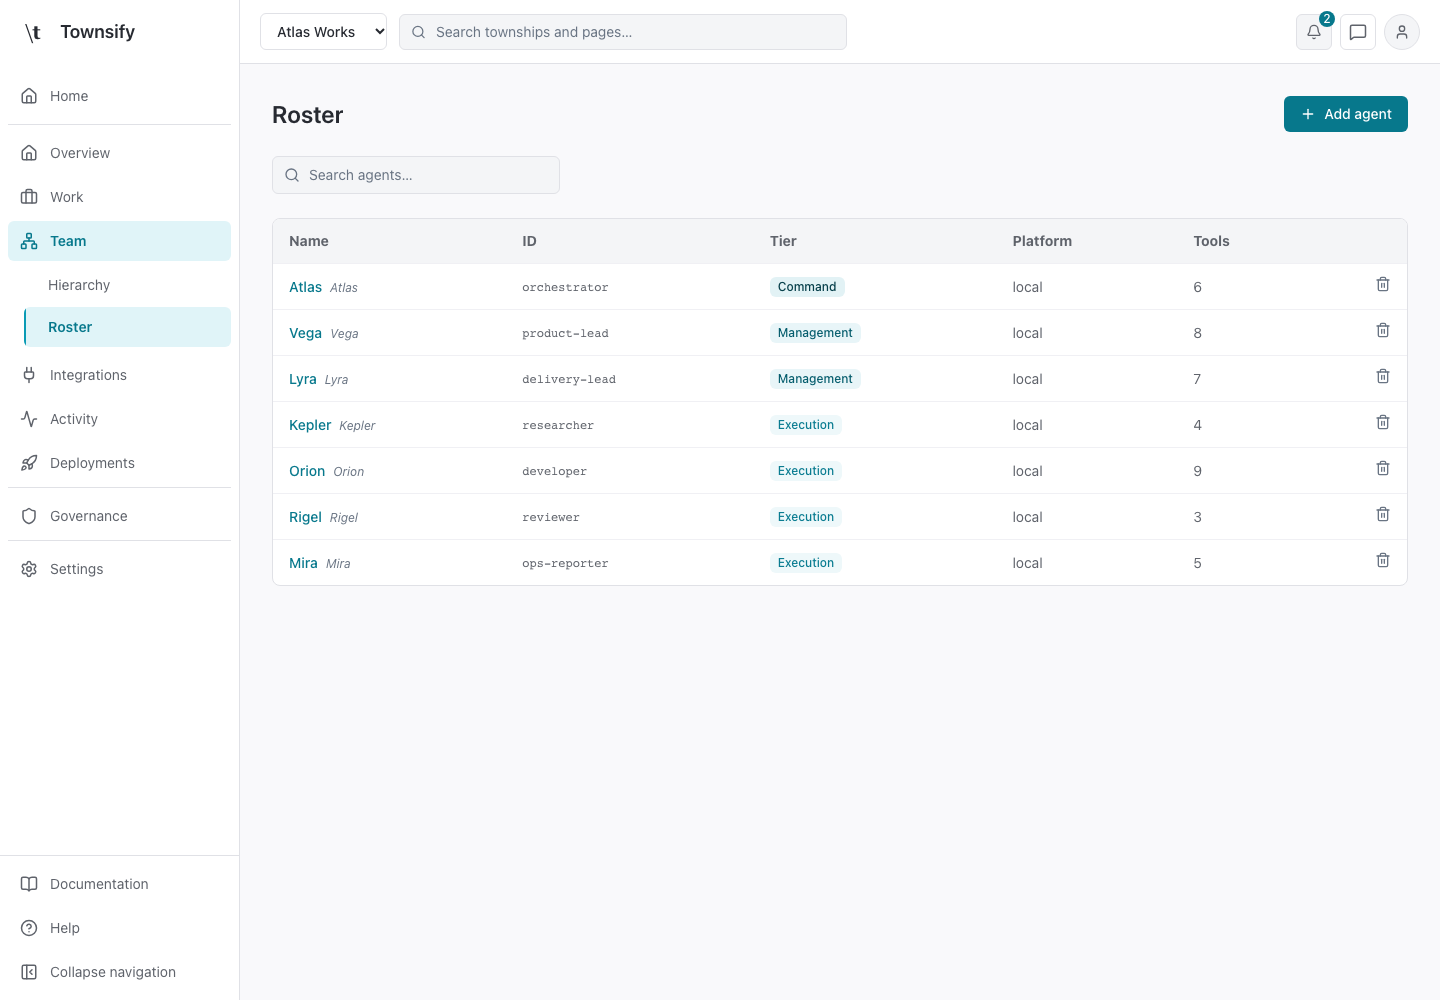Screen dimensions: 1440x1000
Task: Delete the Vega agent row
Action: click(x=1383, y=331)
